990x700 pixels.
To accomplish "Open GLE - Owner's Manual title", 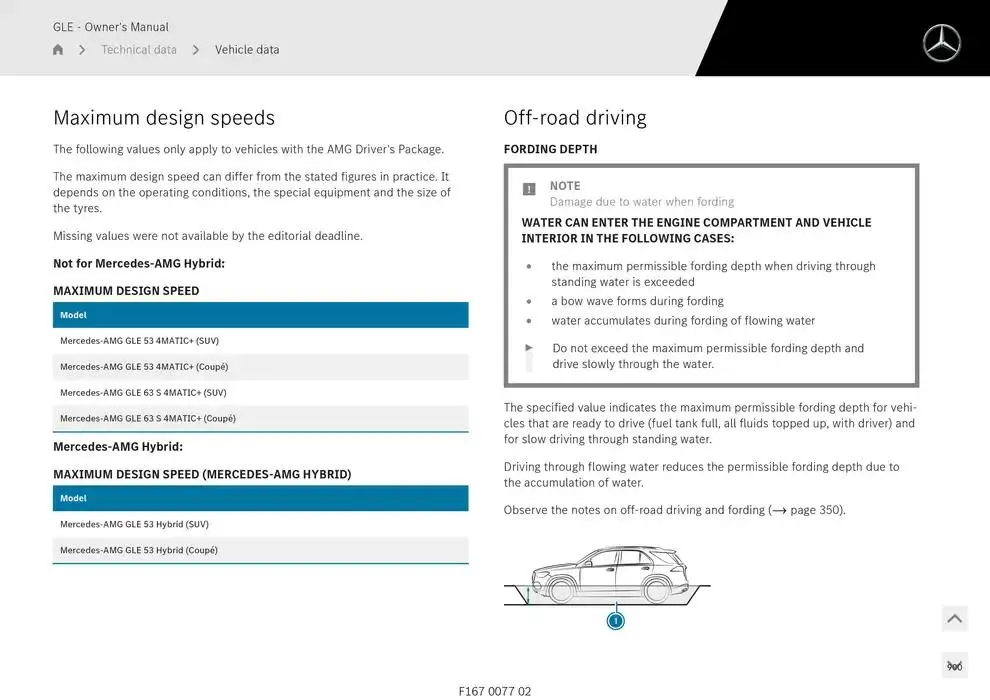I will pyautogui.click(x=110, y=26).
